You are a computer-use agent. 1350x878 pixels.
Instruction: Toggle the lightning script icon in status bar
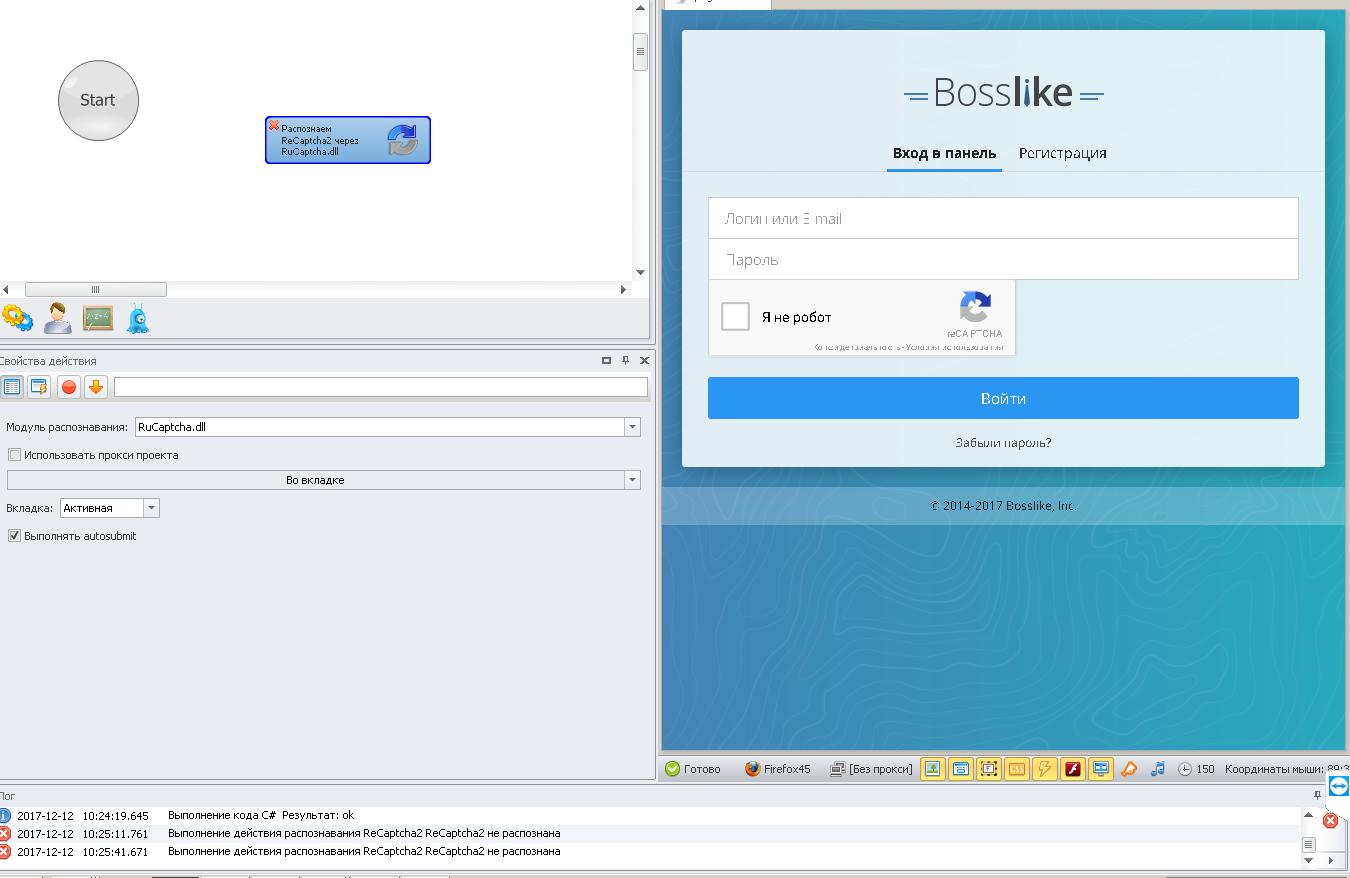coord(1045,769)
